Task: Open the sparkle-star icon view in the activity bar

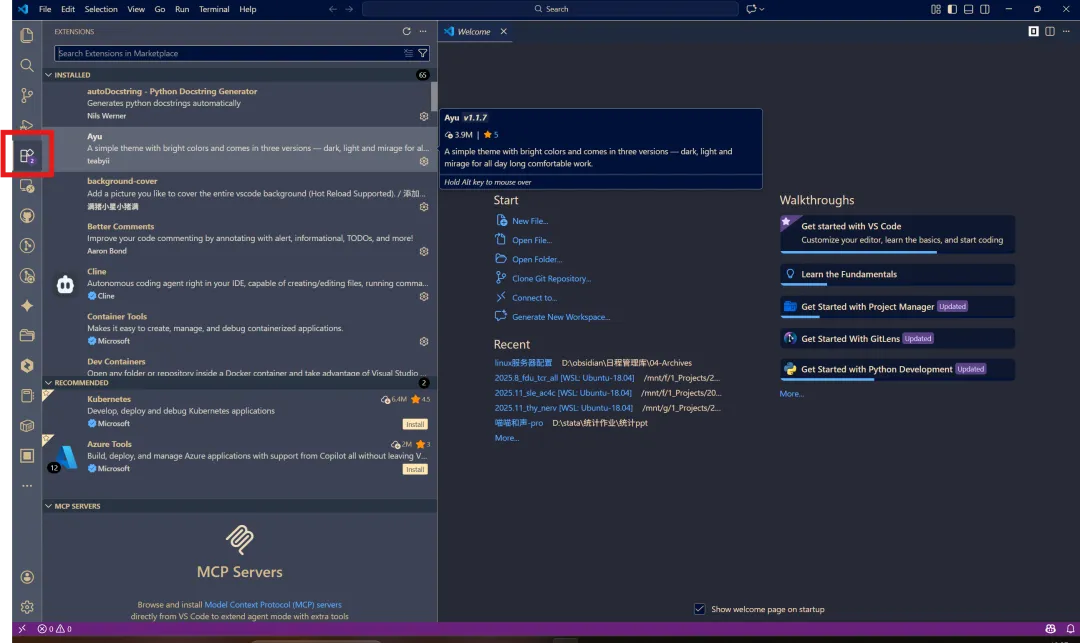Action: [x=27, y=306]
